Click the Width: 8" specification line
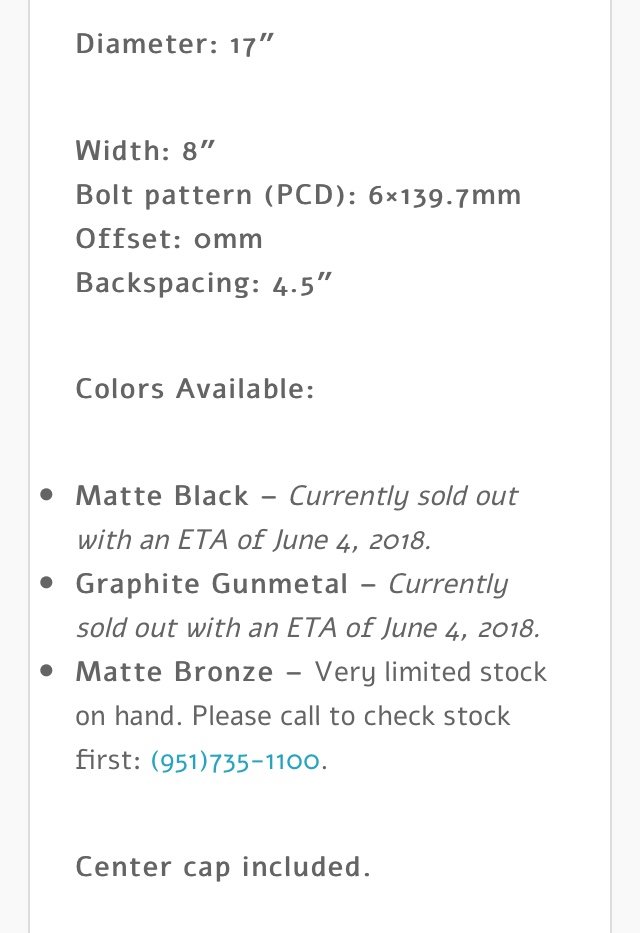Image resolution: width=640 pixels, height=933 pixels. pyautogui.click(x=145, y=151)
